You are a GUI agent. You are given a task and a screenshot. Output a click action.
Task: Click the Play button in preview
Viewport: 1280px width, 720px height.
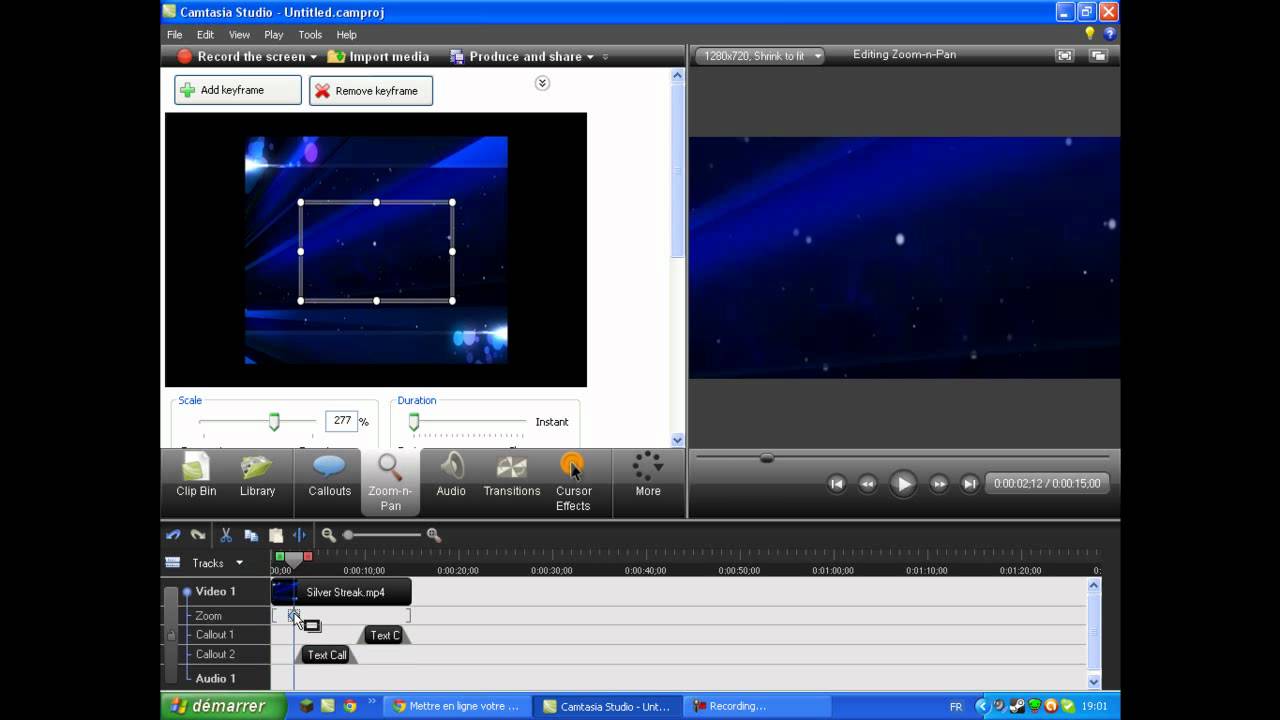point(903,484)
